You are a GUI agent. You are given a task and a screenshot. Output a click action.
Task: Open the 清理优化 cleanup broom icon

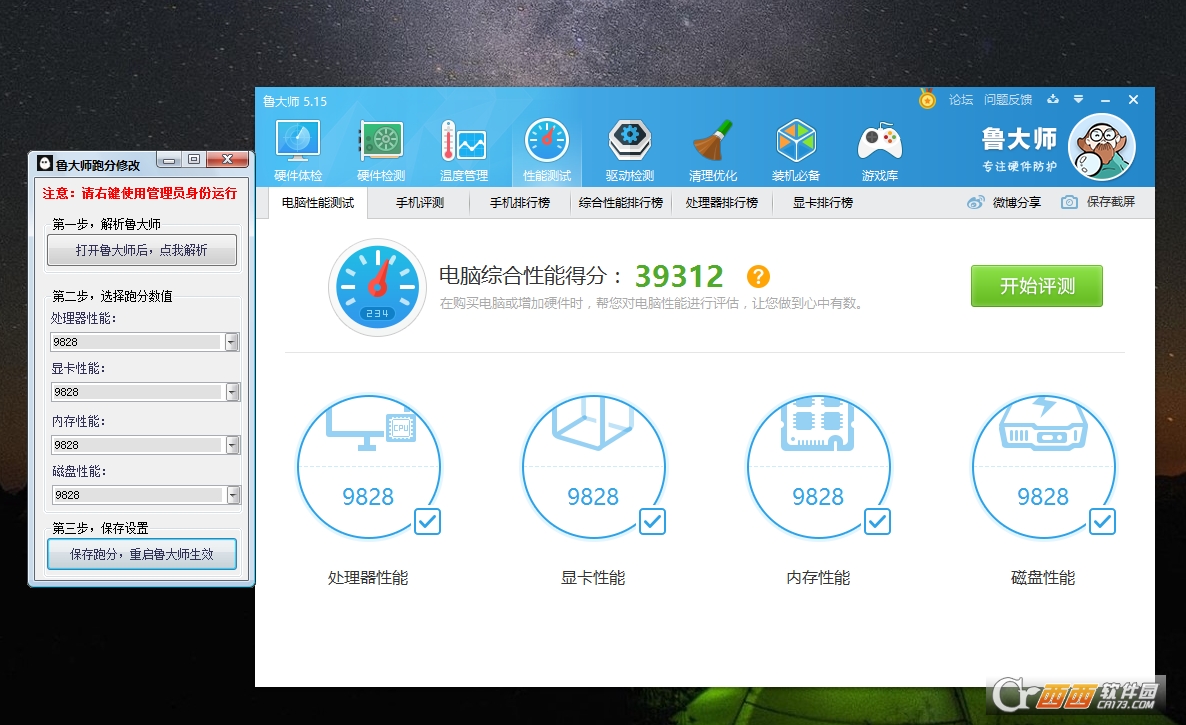click(713, 150)
